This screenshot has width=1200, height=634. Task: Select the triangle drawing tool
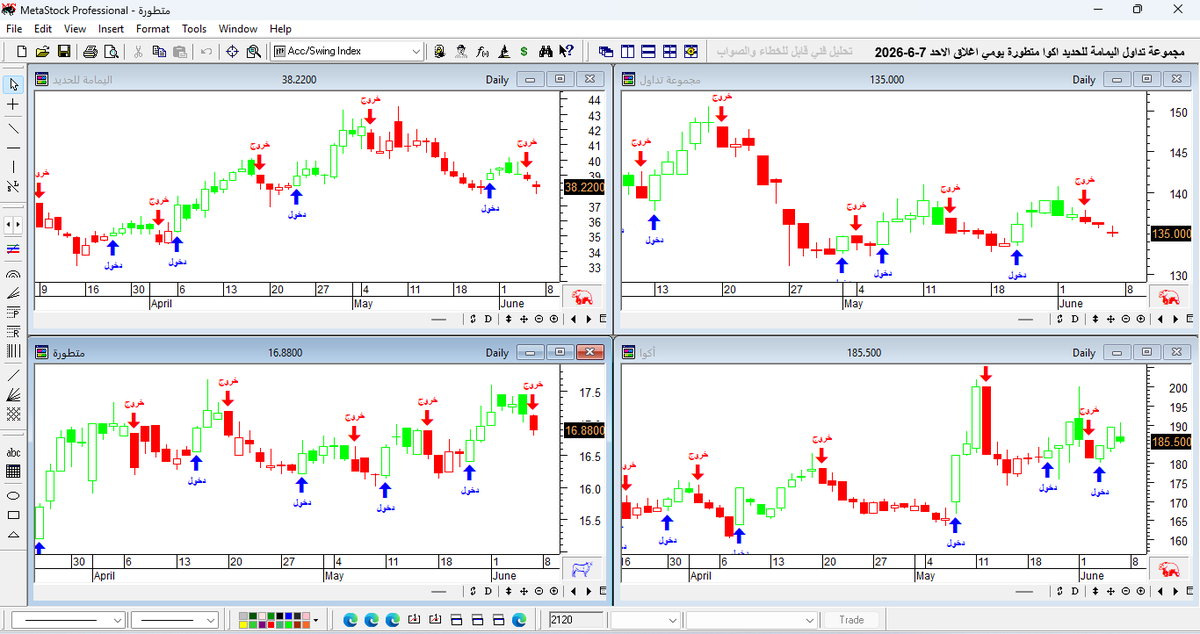tap(13, 534)
